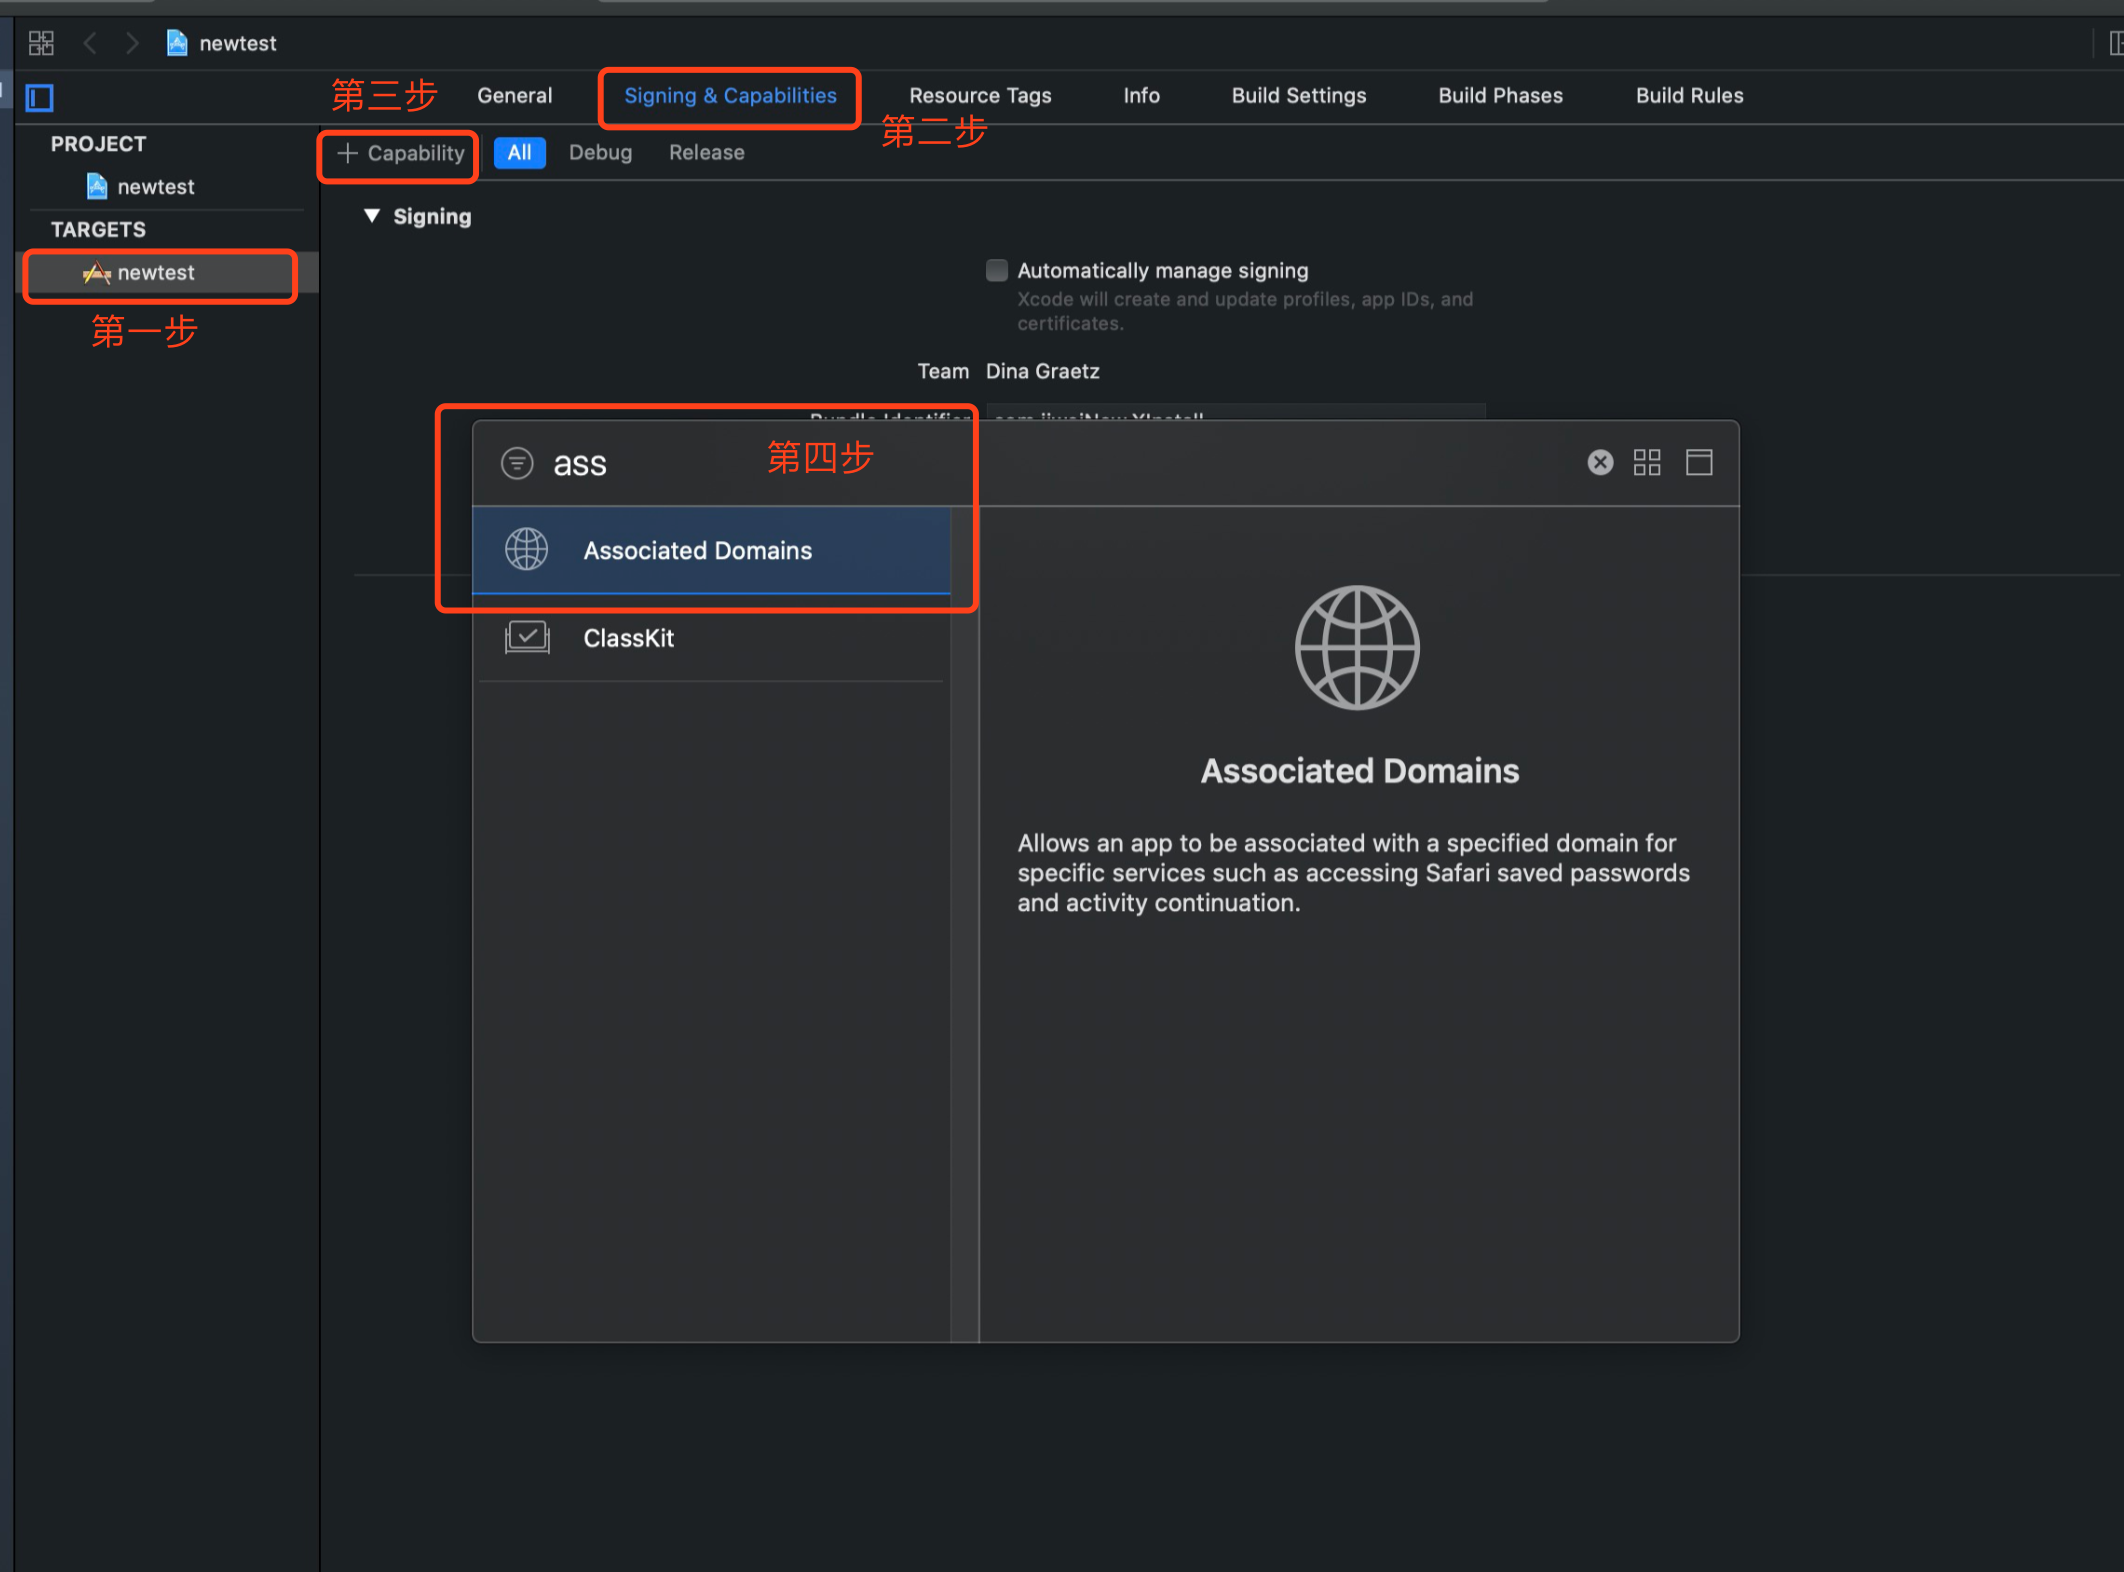Image resolution: width=2124 pixels, height=1572 pixels.
Task: Click the related items grid icon
Action: click(x=41, y=43)
